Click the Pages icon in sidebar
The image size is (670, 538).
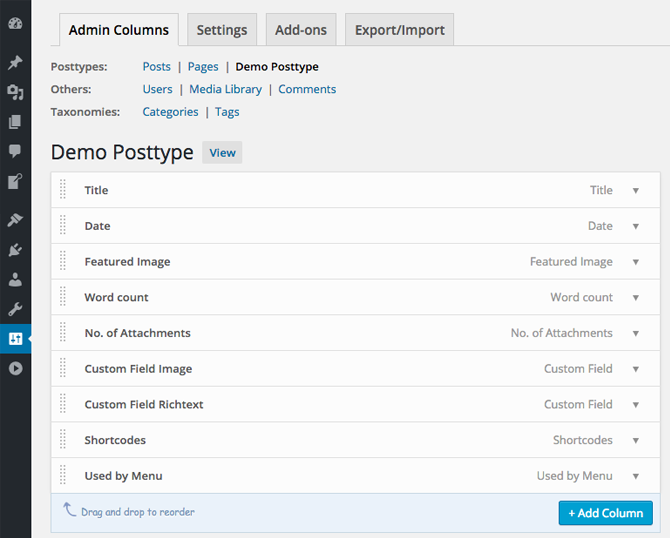tap(15, 122)
